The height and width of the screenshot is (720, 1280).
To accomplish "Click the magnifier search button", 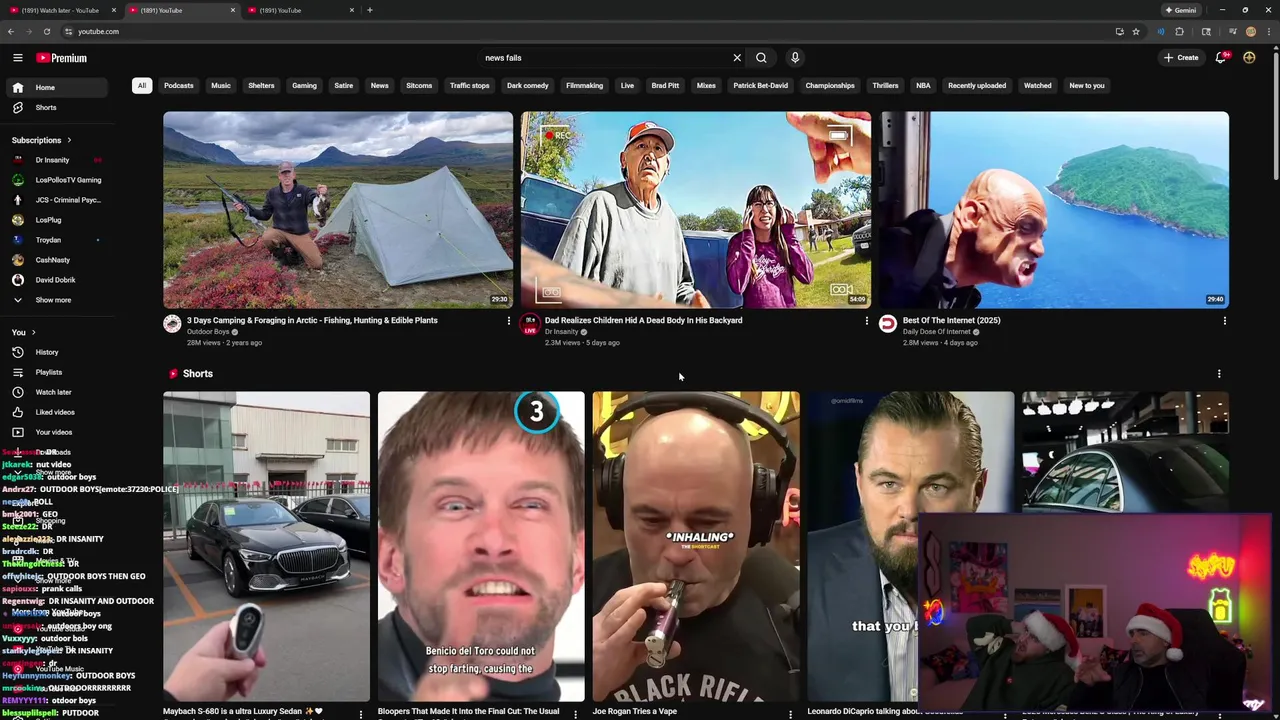I will point(761,58).
